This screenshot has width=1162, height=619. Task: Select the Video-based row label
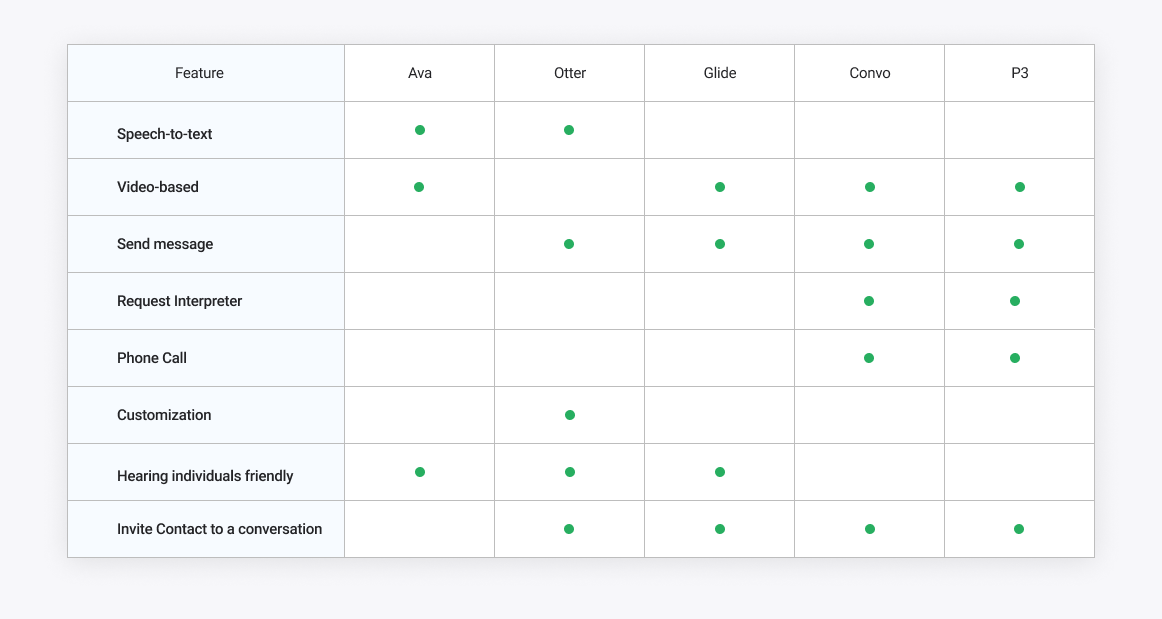tap(158, 187)
